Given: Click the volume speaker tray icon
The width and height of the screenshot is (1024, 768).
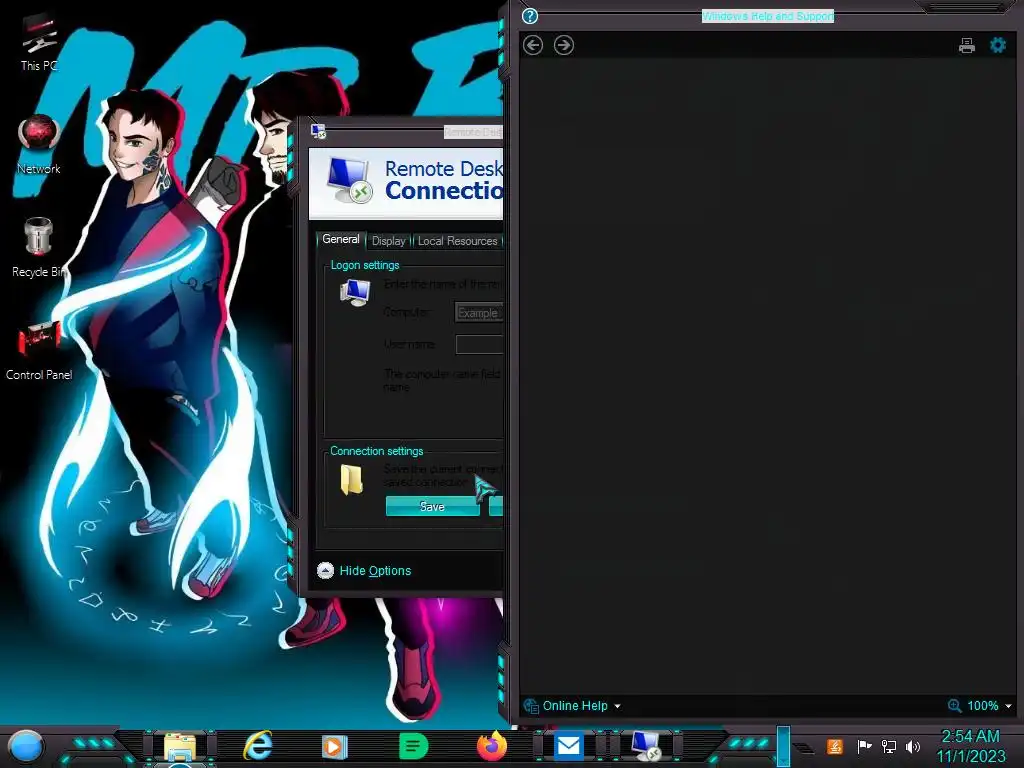Looking at the screenshot, I should (913, 746).
